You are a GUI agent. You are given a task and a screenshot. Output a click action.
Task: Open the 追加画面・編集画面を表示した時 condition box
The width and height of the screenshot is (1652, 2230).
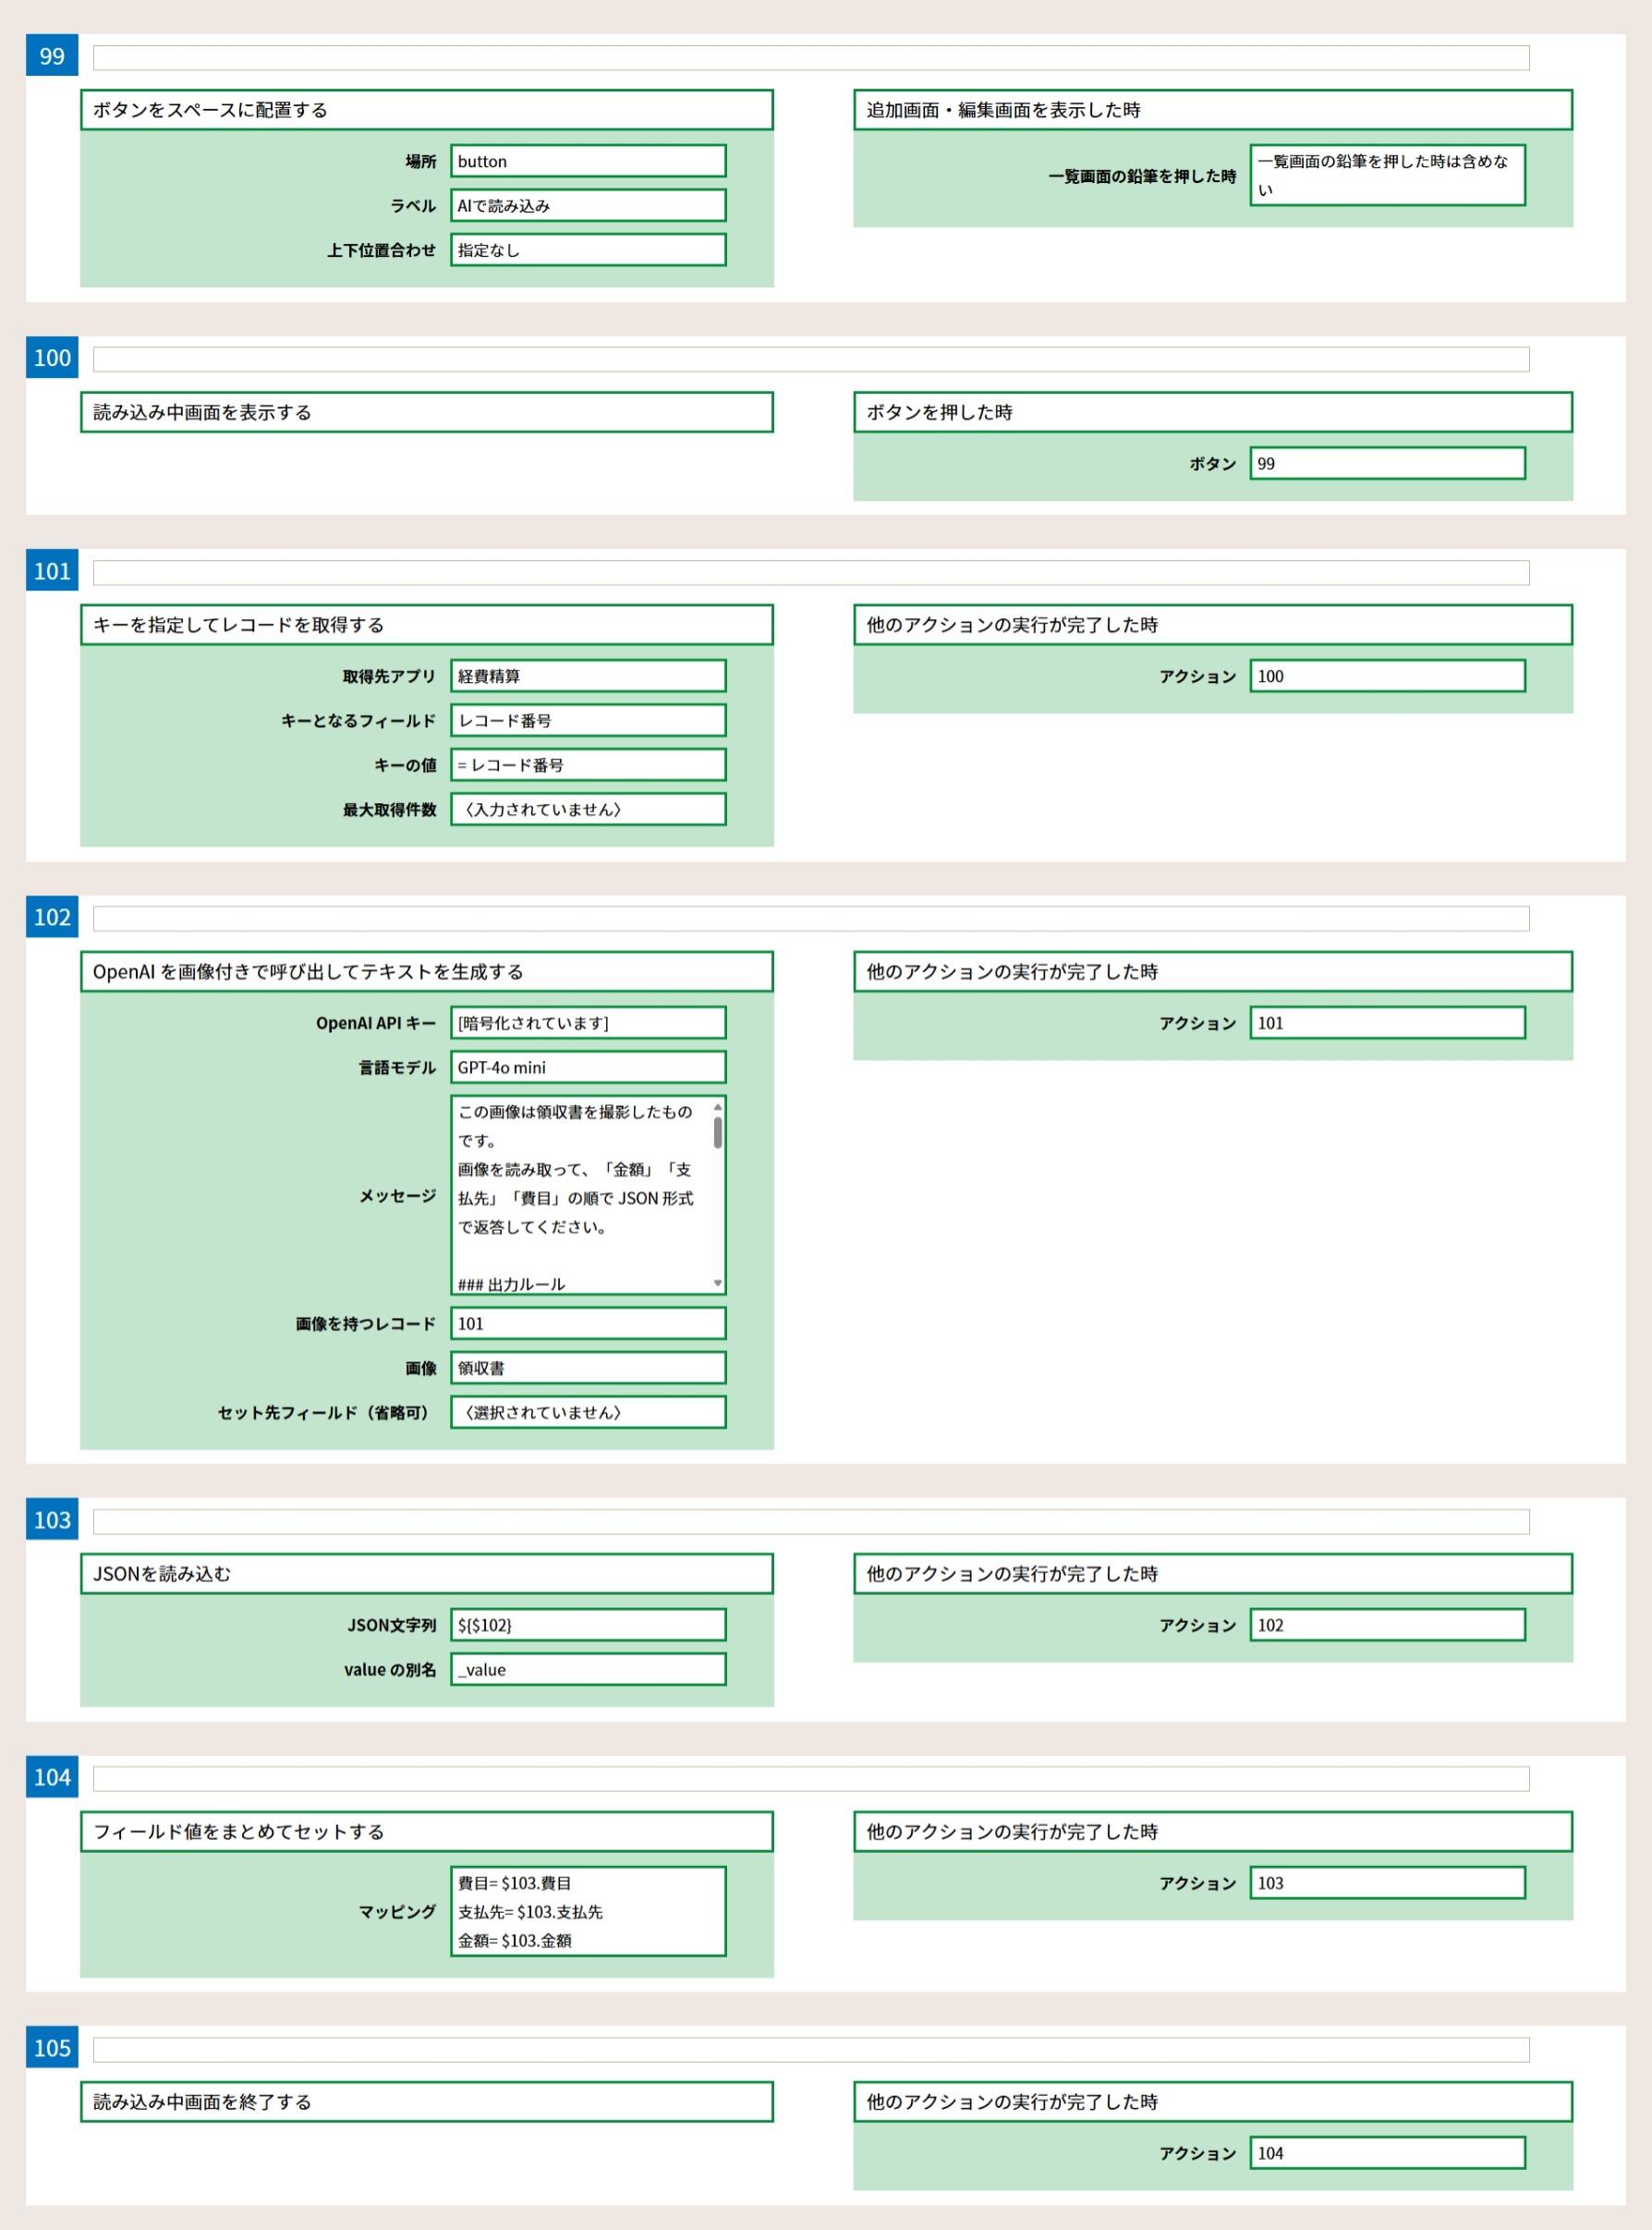tap(1212, 110)
